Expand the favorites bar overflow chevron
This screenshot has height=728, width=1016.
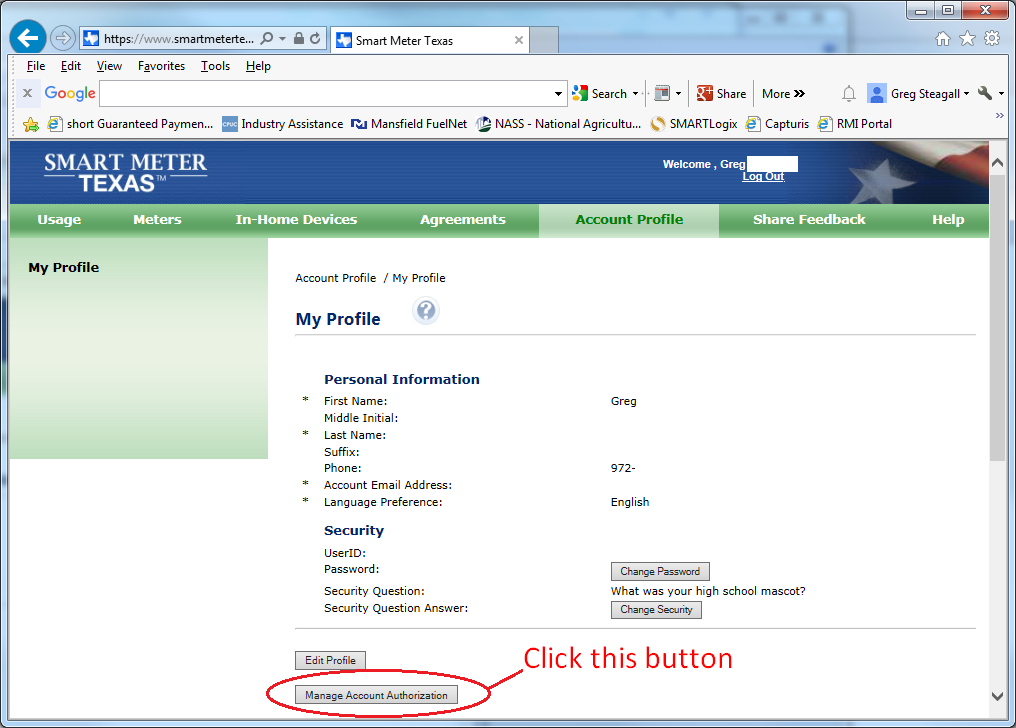(1000, 115)
